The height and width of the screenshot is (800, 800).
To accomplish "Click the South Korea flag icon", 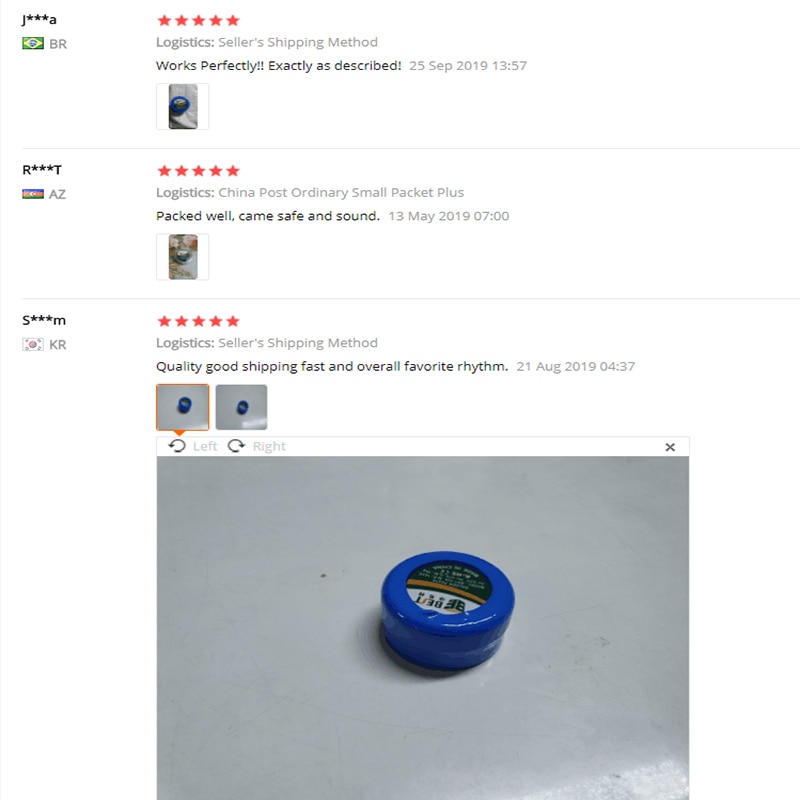I will click(33, 344).
